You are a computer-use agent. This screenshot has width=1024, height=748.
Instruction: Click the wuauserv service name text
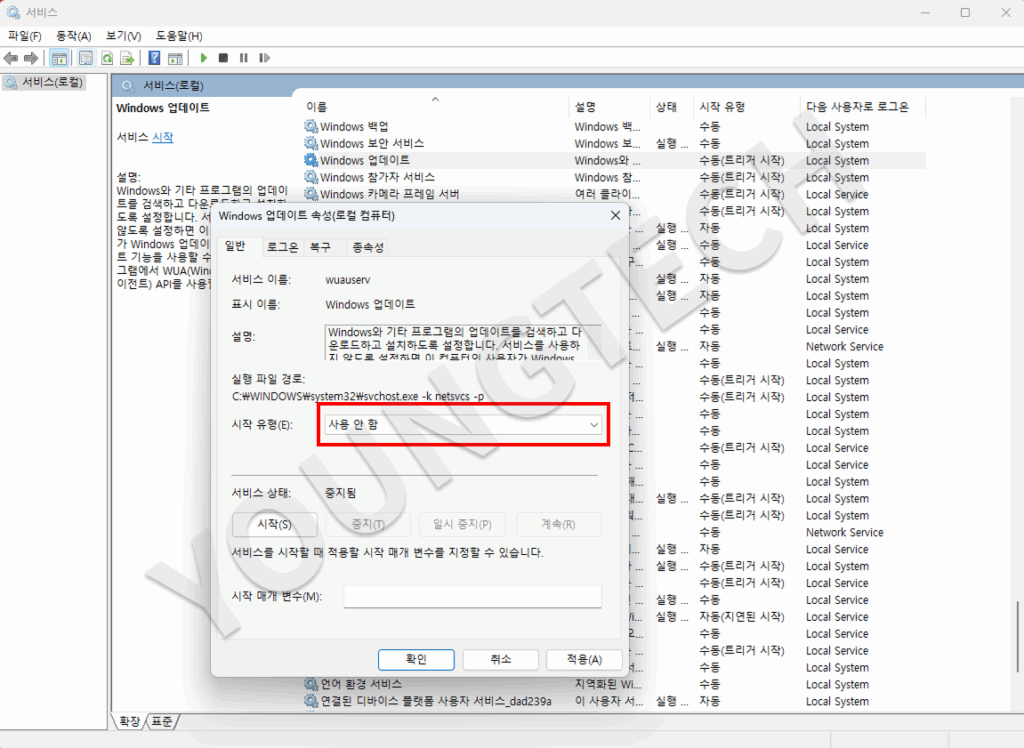click(x=347, y=280)
